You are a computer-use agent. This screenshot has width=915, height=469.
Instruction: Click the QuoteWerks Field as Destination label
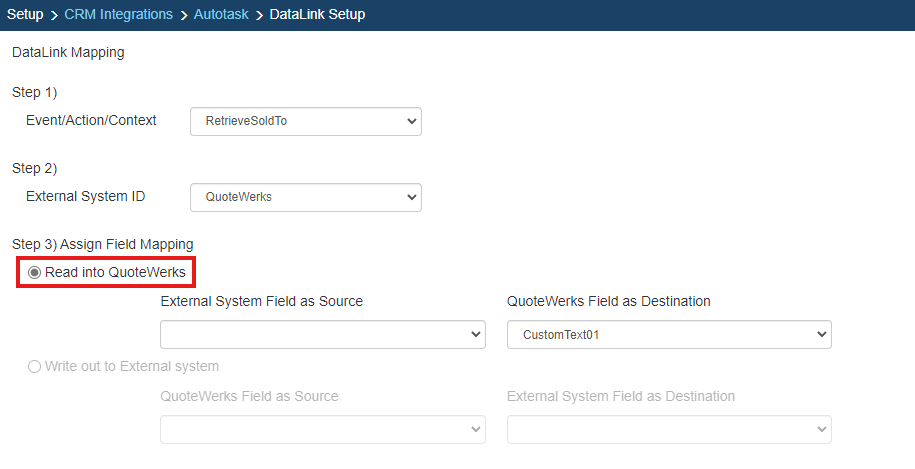pos(608,301)
